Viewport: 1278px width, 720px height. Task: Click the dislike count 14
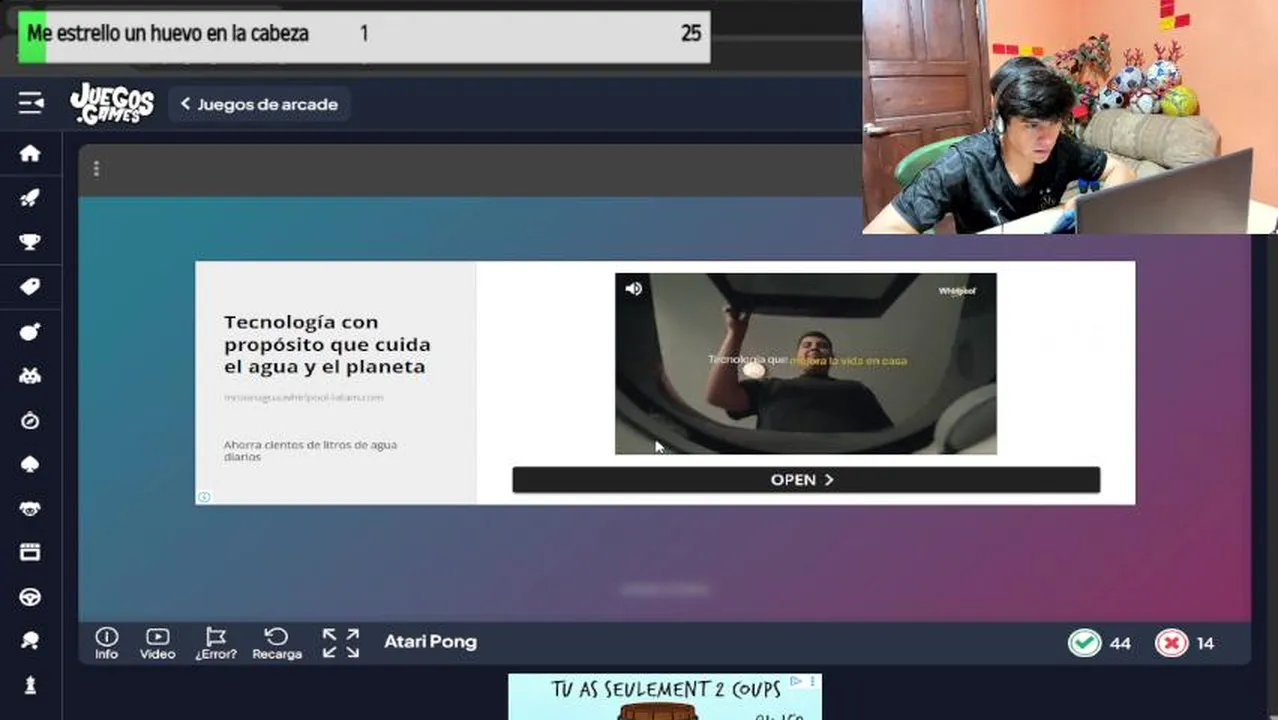coord(1205,643)
